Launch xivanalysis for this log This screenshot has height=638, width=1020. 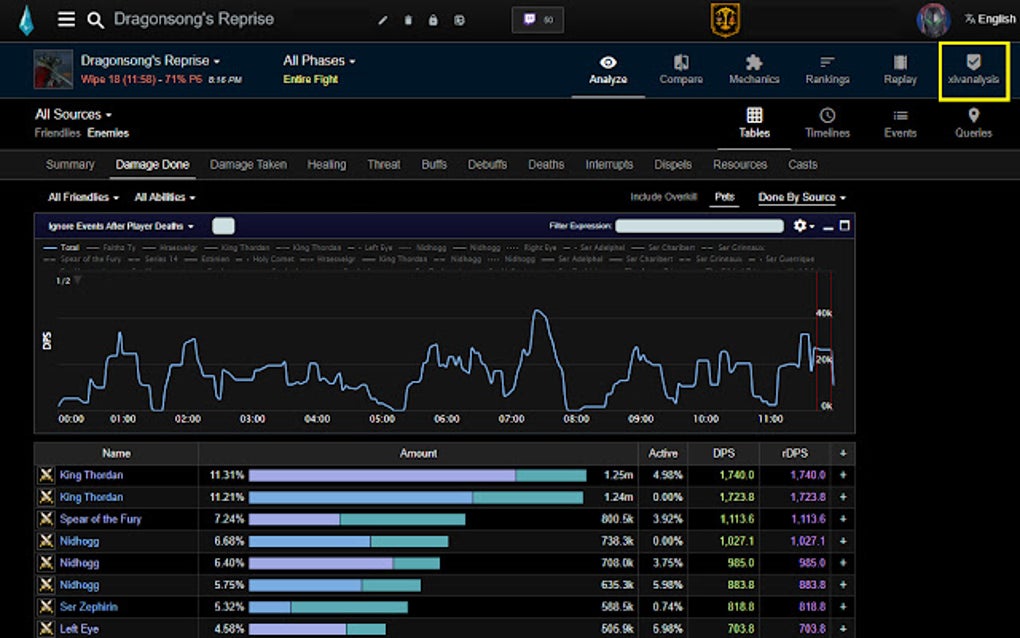click(x=973, y=70)
